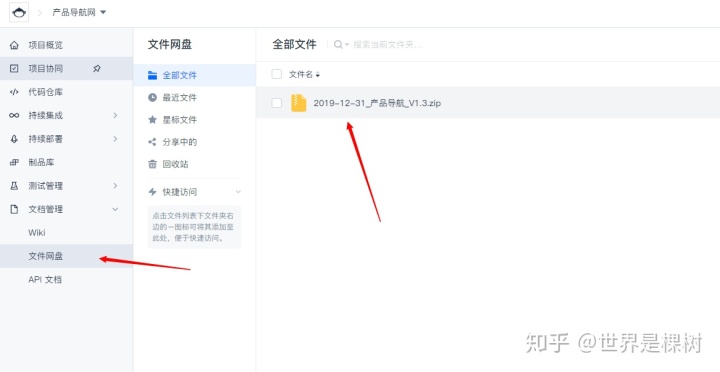The image size is (720, 372).
Task: Select 文件网盘 in the sidebar
Action: [x=67, y=256]
